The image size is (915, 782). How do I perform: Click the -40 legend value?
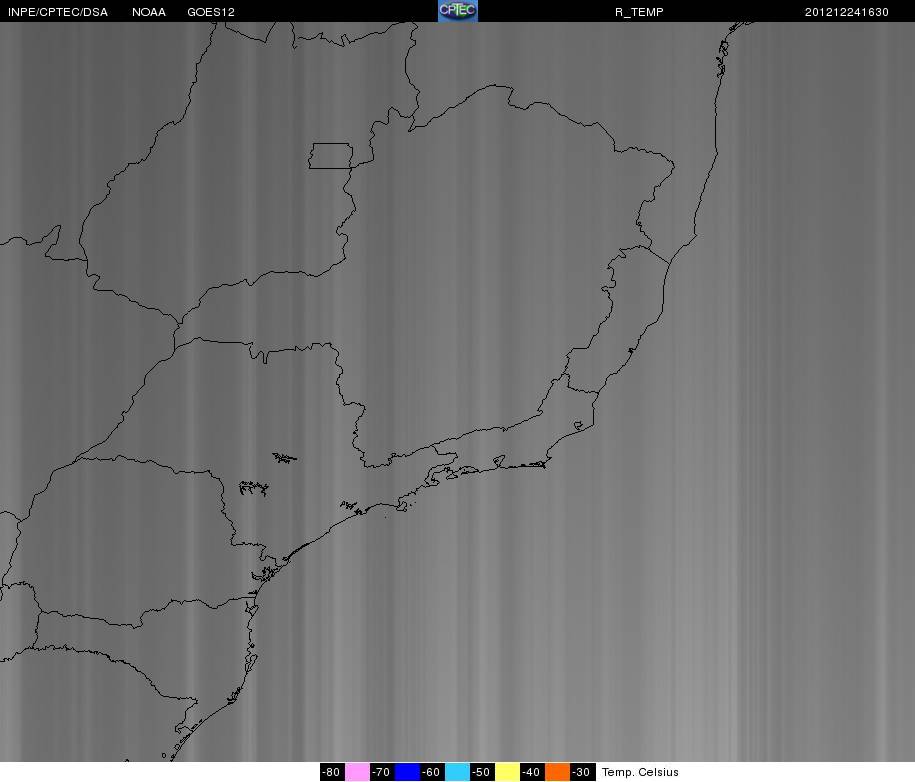[x=532, y=772]
